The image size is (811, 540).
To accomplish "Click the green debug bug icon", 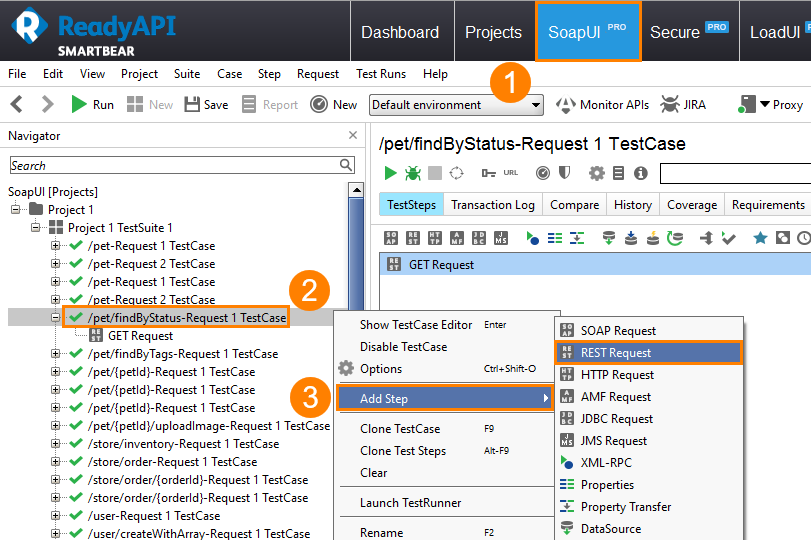I will click(413, 173).
